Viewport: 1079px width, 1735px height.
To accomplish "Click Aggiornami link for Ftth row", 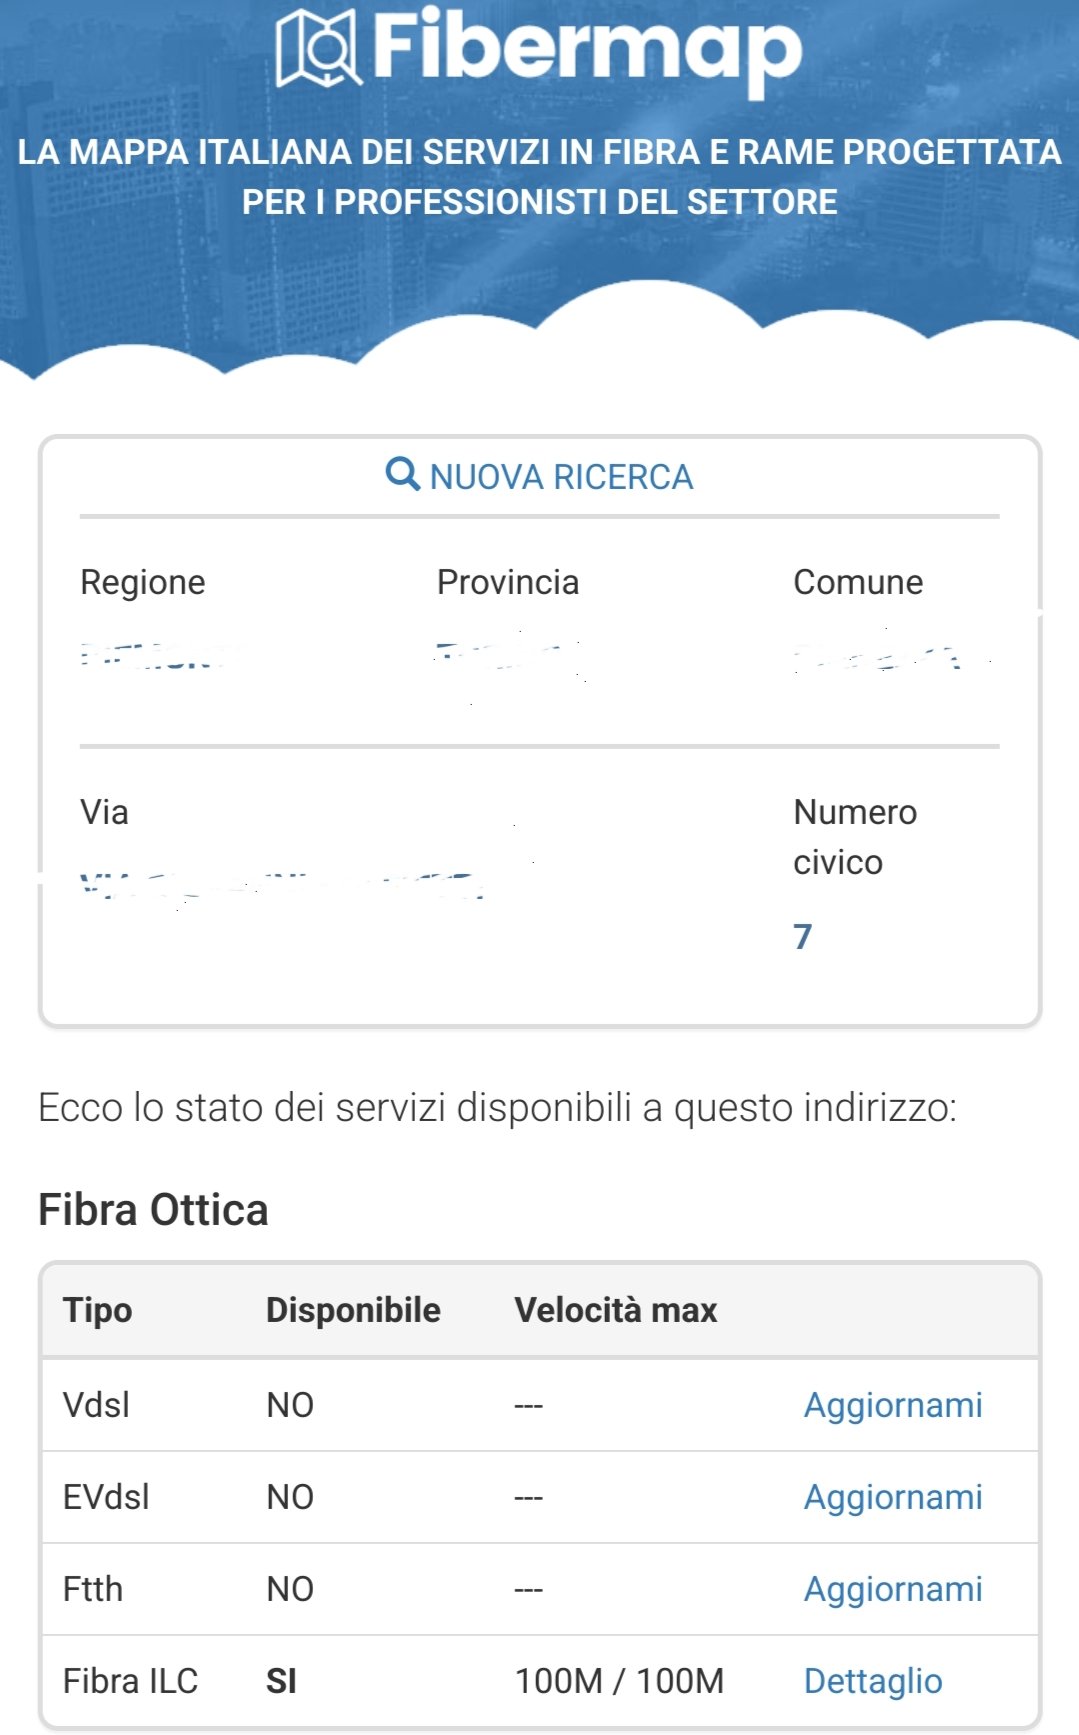I will (x=893, y=1589).
